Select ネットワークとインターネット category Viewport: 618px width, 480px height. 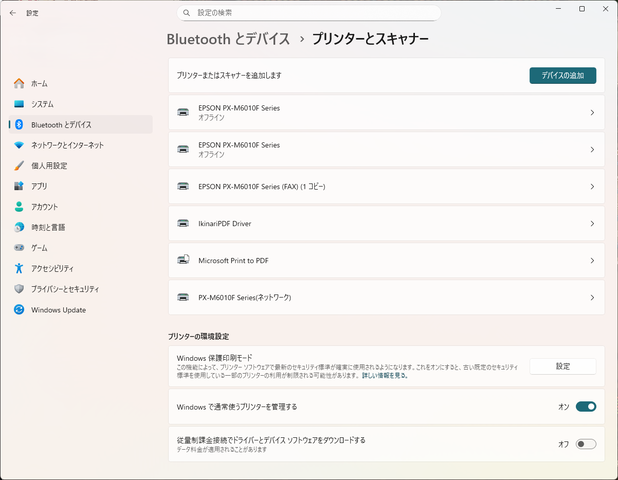(80, 145)
